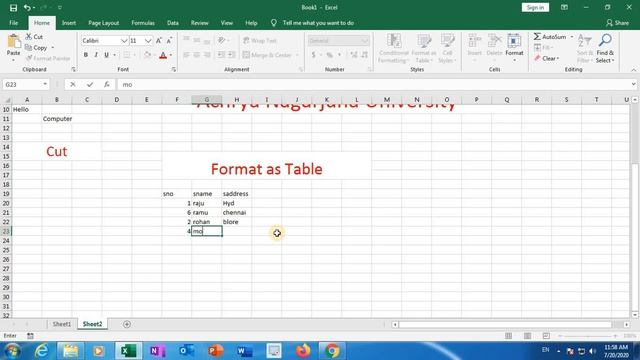Switch to the Page Layout tab
Screen dimensions: 640x360
coord(103,23)
